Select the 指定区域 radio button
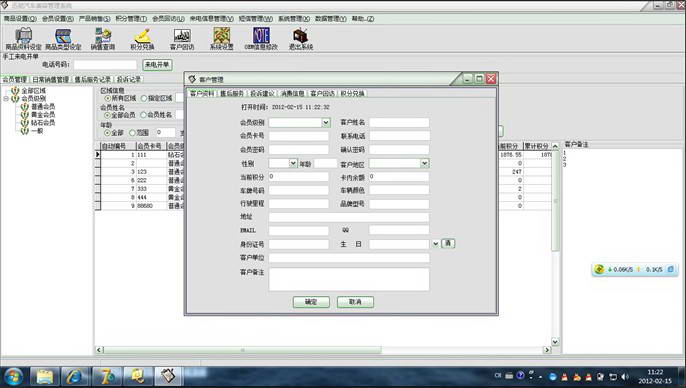The image size is (686, 388). 144,98
